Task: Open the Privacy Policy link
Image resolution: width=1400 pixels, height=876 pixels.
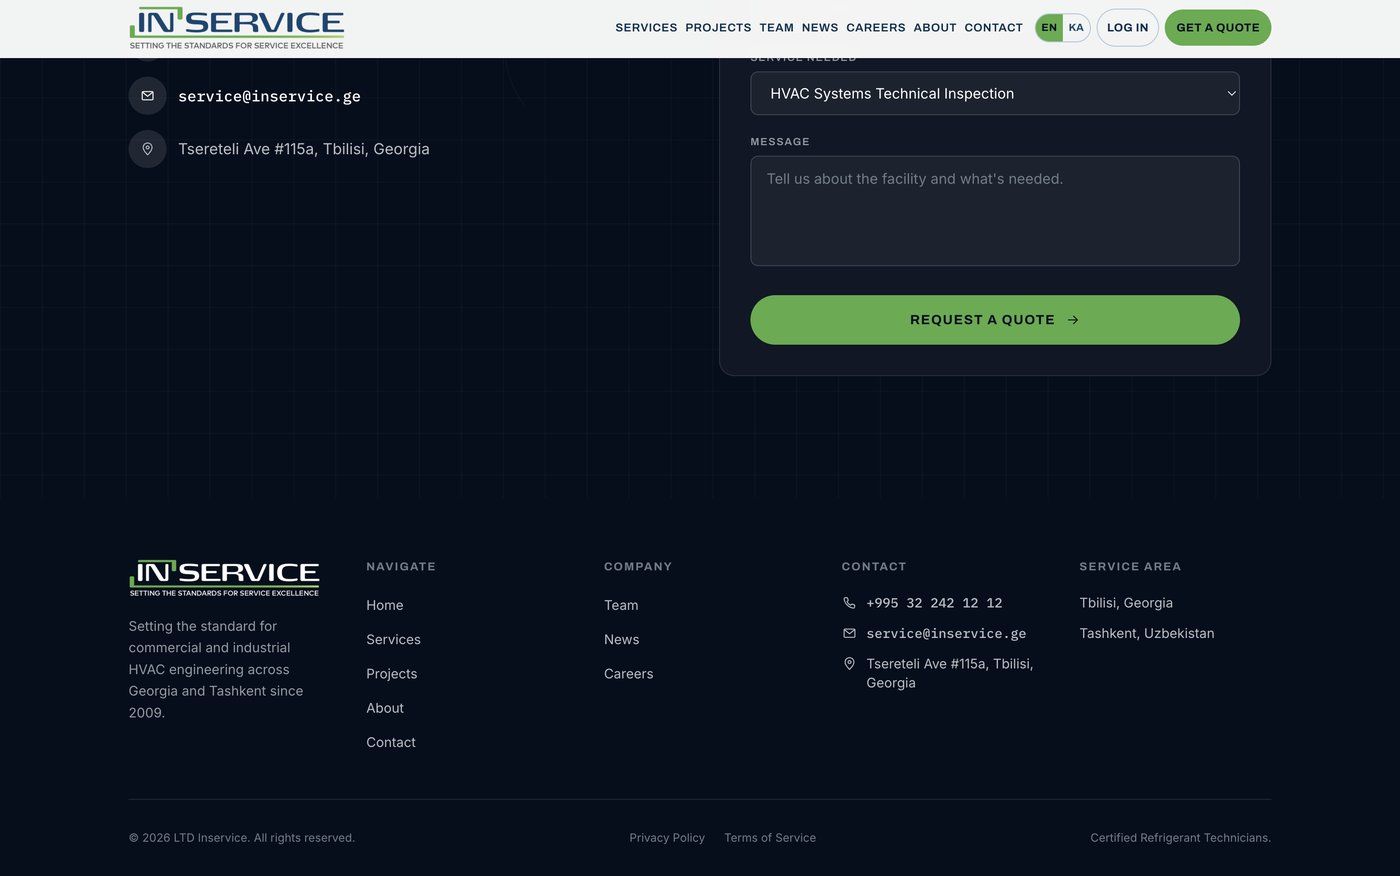Action: (667, 838)
